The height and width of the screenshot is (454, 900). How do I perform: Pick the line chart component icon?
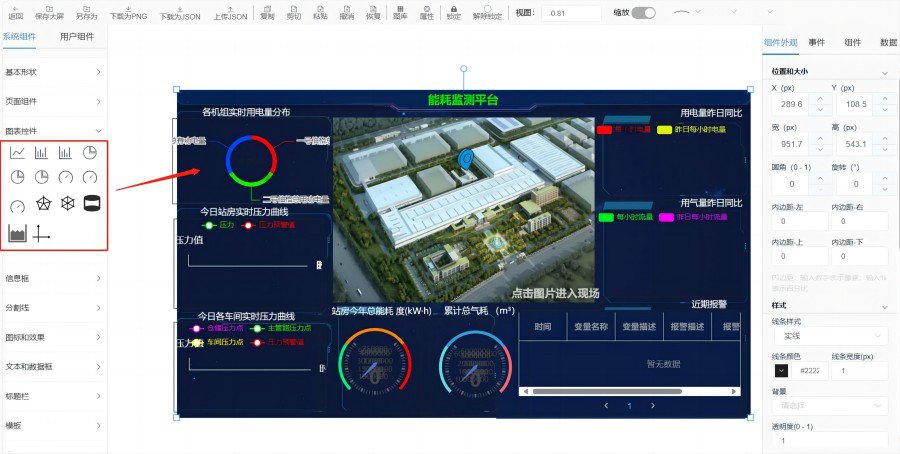(17, 153)
